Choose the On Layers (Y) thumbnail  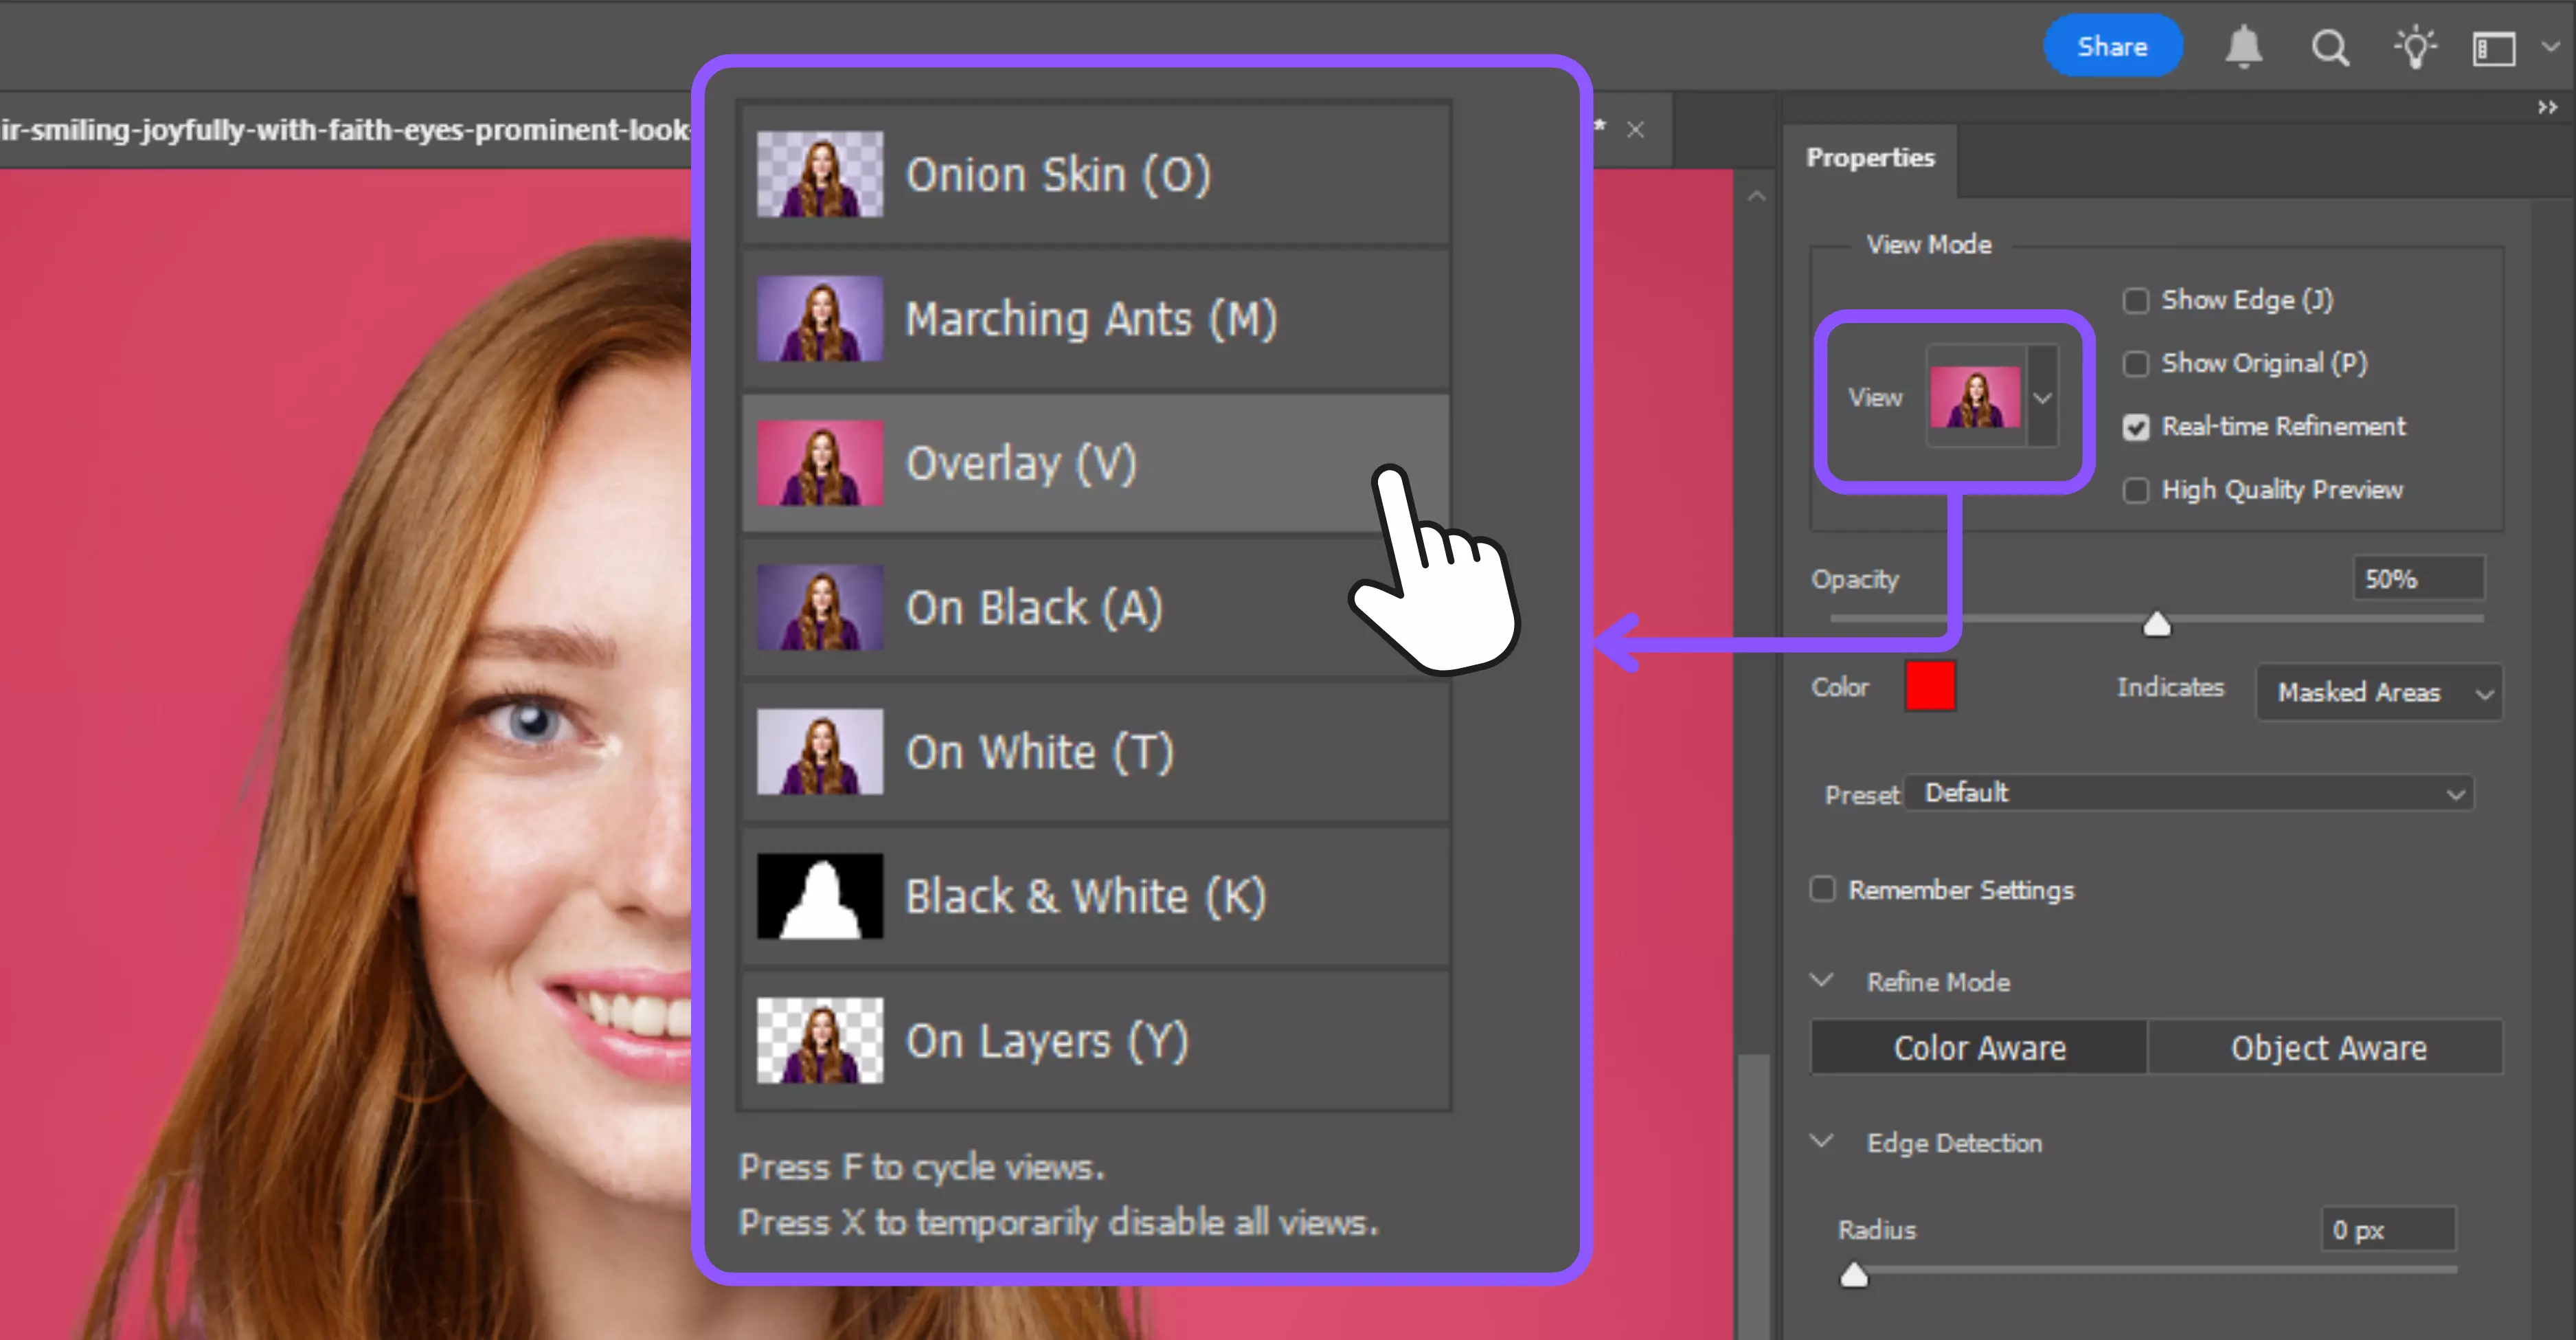pyautogui.click(x=820, y=1040)
